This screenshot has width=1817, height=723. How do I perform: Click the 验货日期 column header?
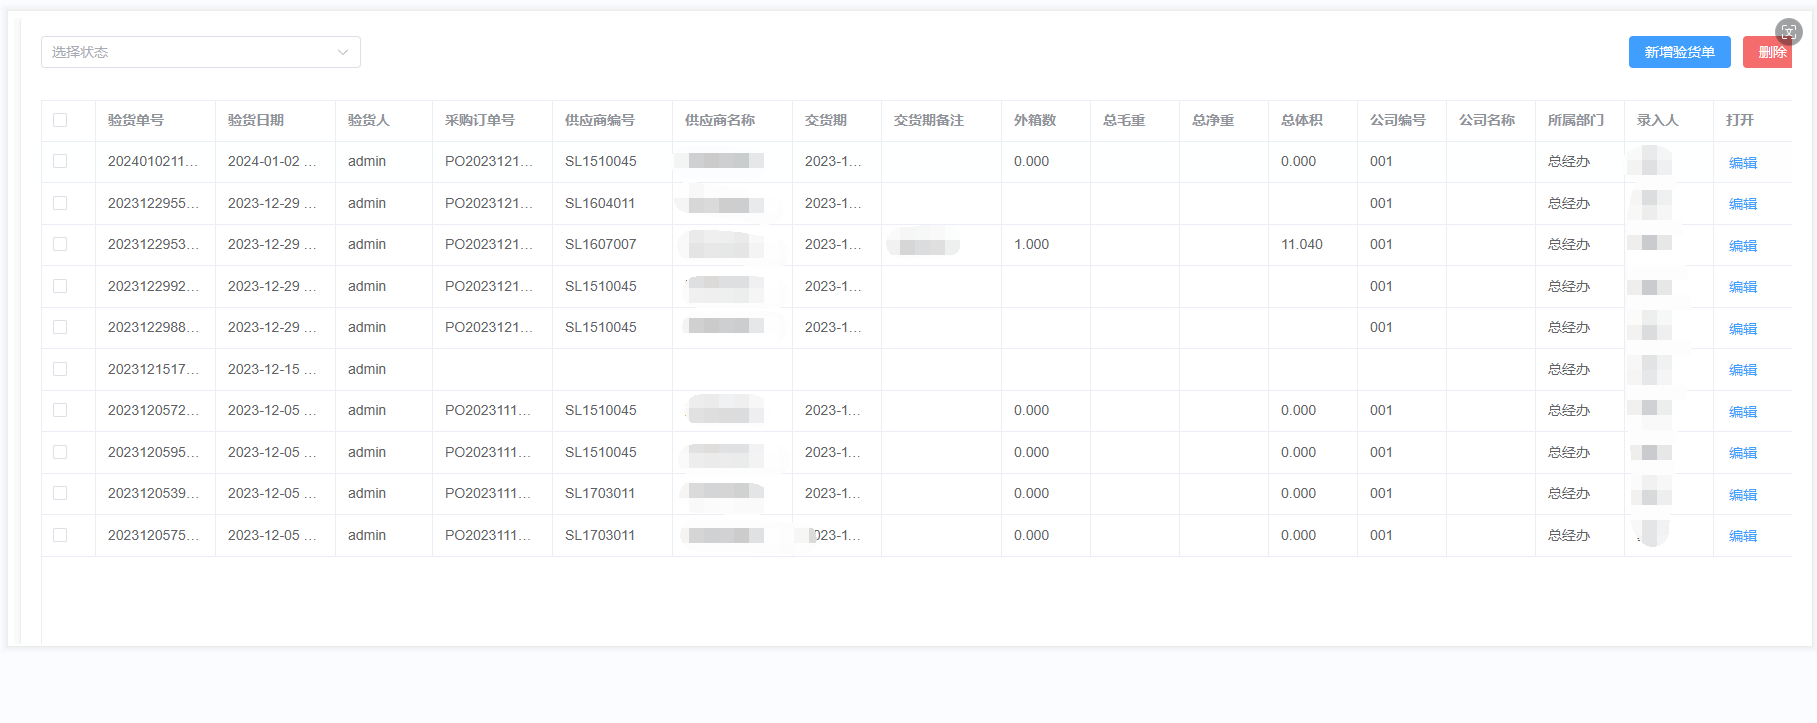[x=256, y=120]
